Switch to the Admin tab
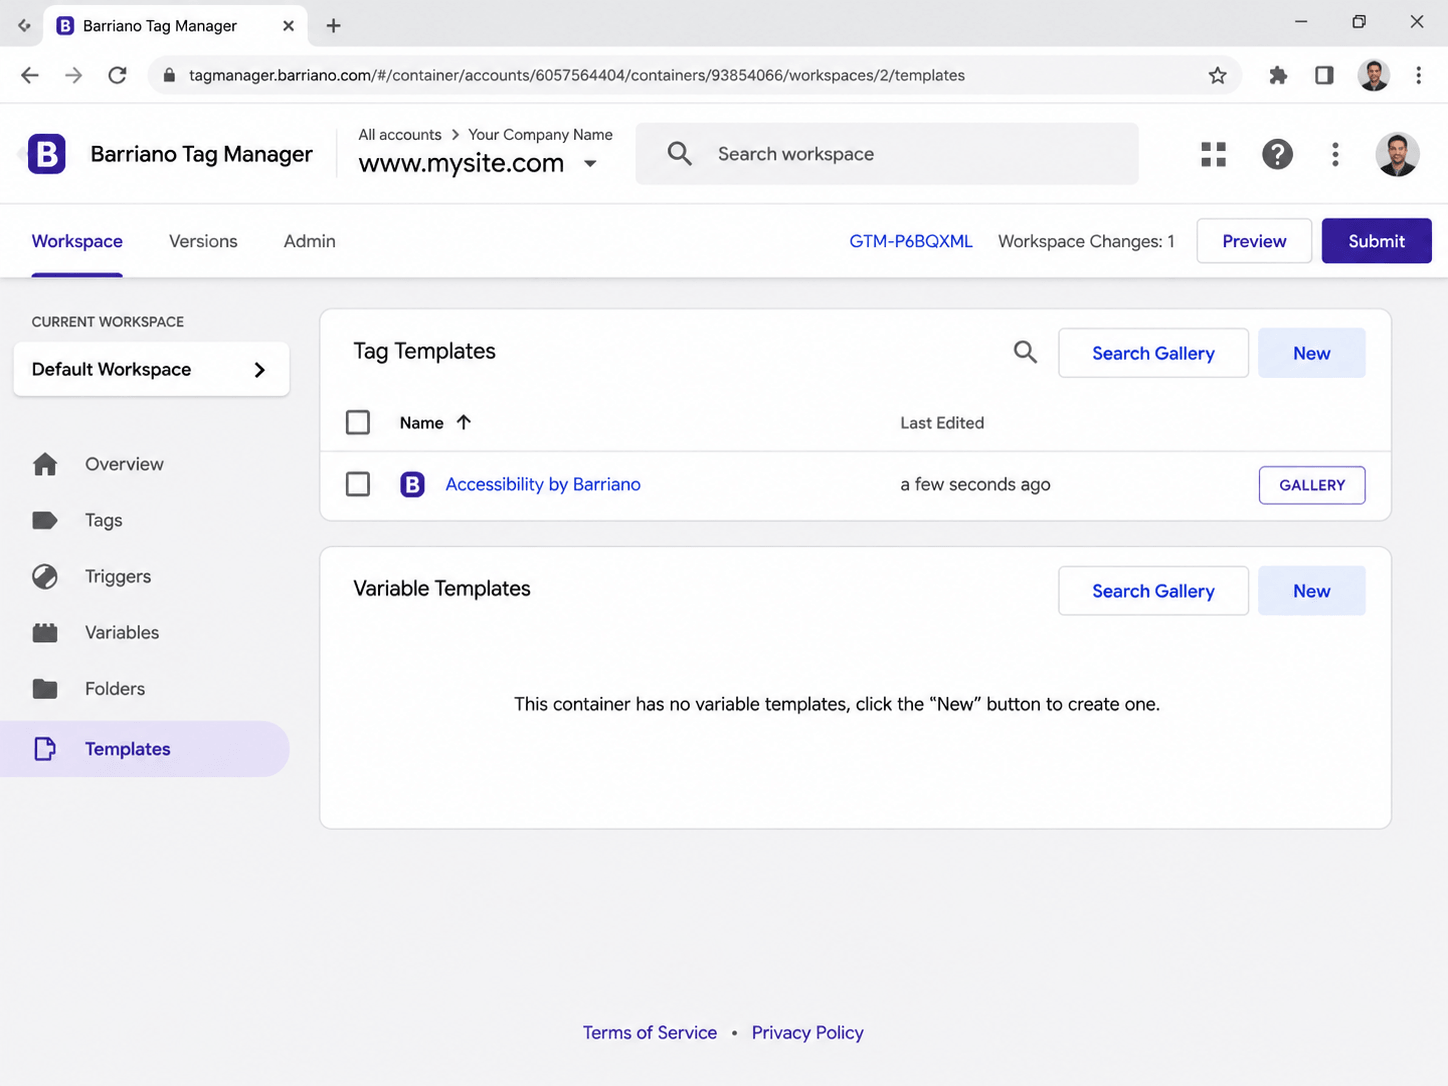 coord(309,241)
